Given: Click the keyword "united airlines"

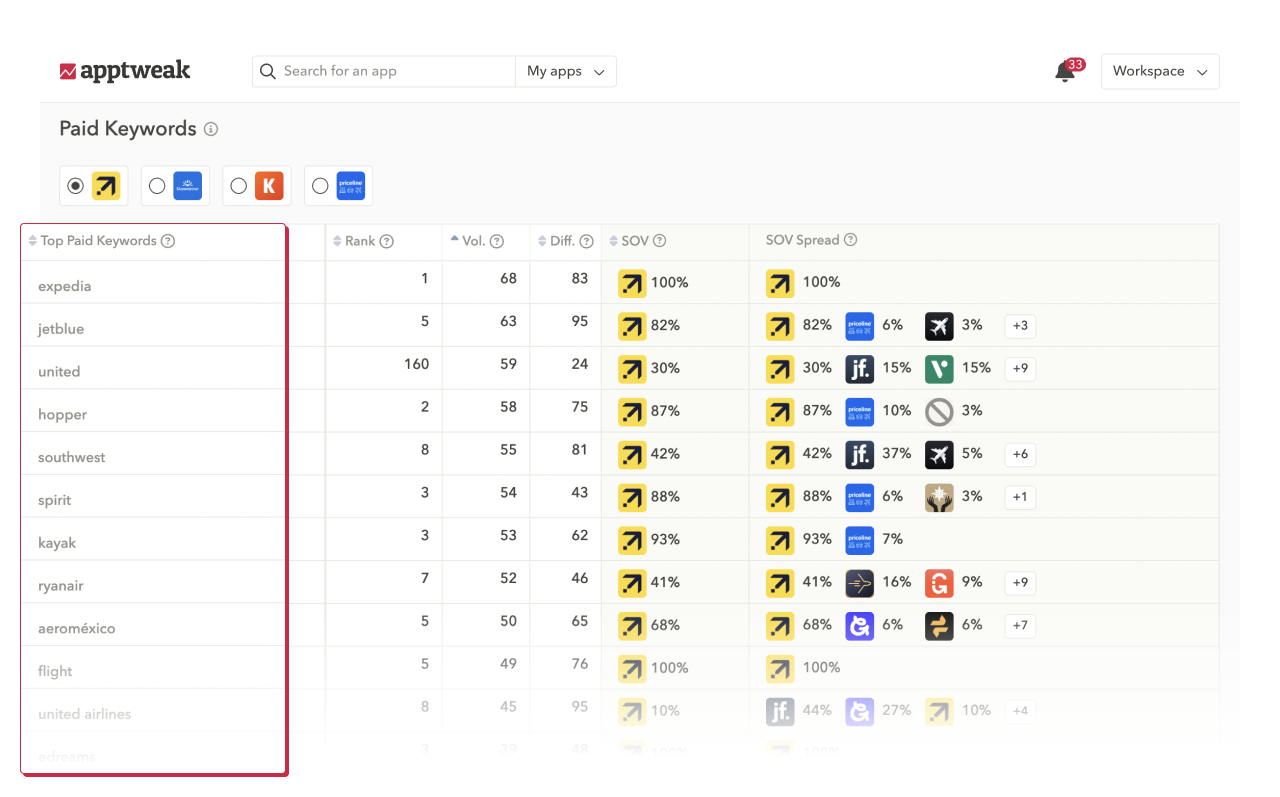Looking at the screenshot, I should coord(84,715).
